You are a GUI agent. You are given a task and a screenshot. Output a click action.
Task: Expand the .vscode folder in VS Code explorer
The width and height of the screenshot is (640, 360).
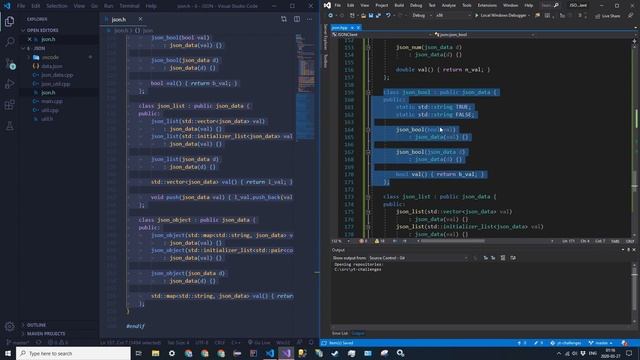pos(50,58)
